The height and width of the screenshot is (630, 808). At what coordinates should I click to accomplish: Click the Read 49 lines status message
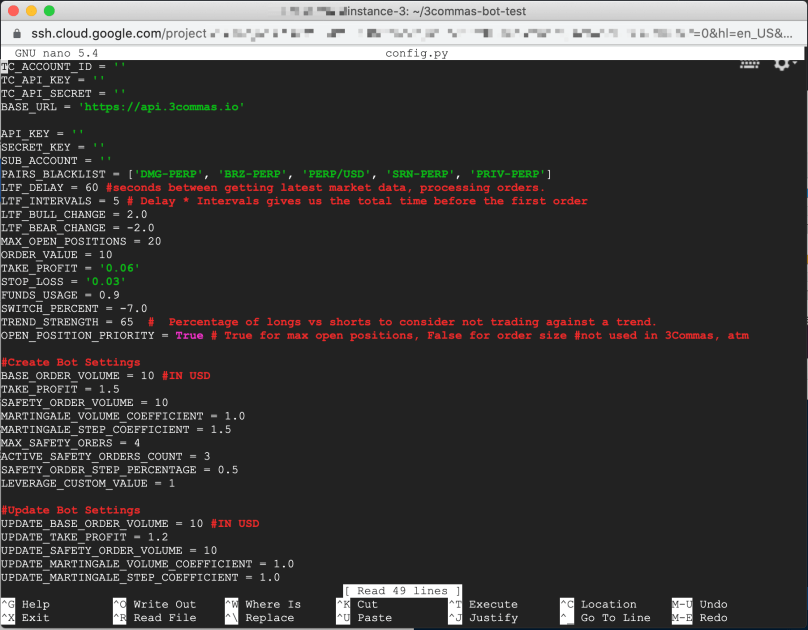pos(401,591)
